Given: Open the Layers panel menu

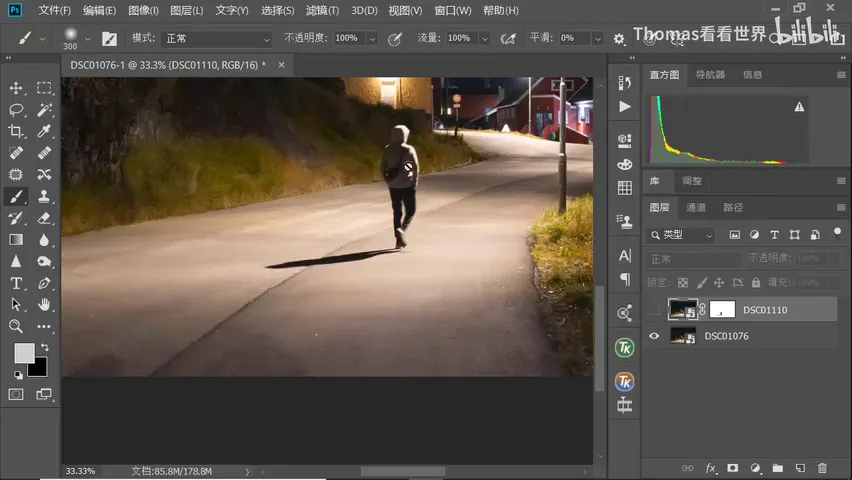Looking at the screenshot, I should [841, 207].
